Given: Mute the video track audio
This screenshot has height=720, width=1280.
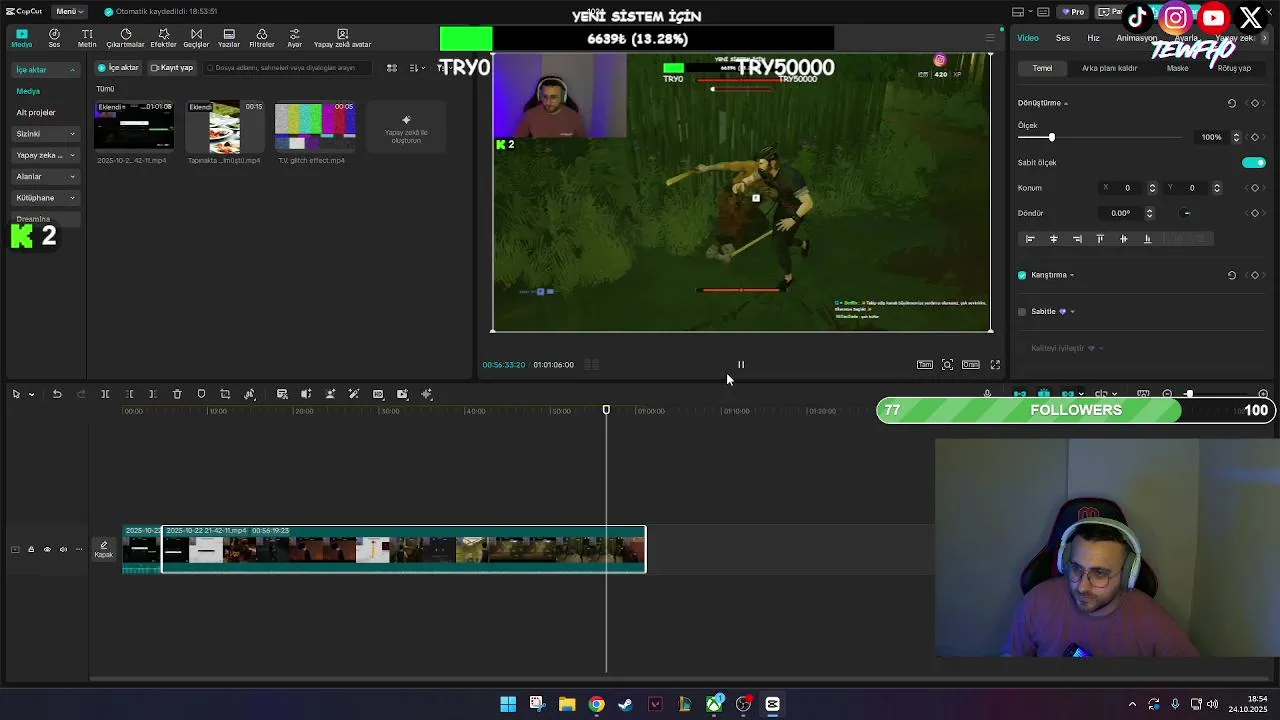Looking at the screenshot, I should point(63,550).
